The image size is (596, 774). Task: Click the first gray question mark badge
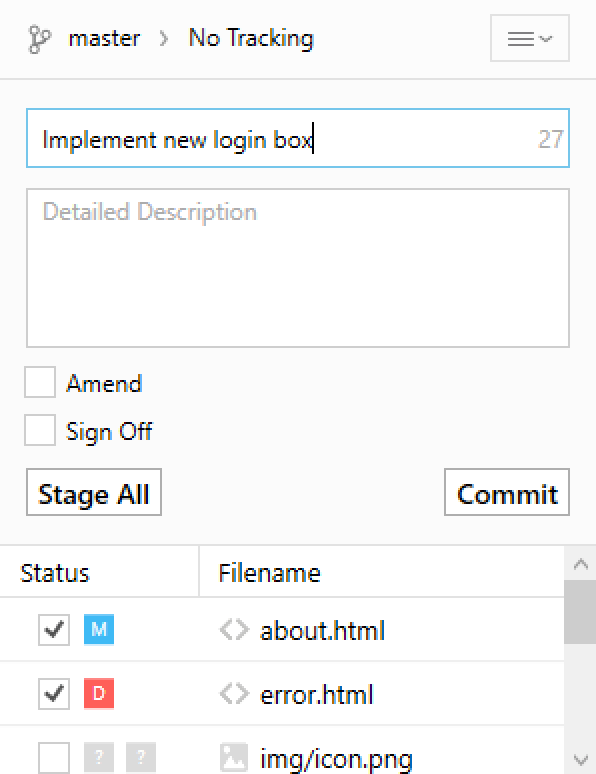tap(99, 757)
